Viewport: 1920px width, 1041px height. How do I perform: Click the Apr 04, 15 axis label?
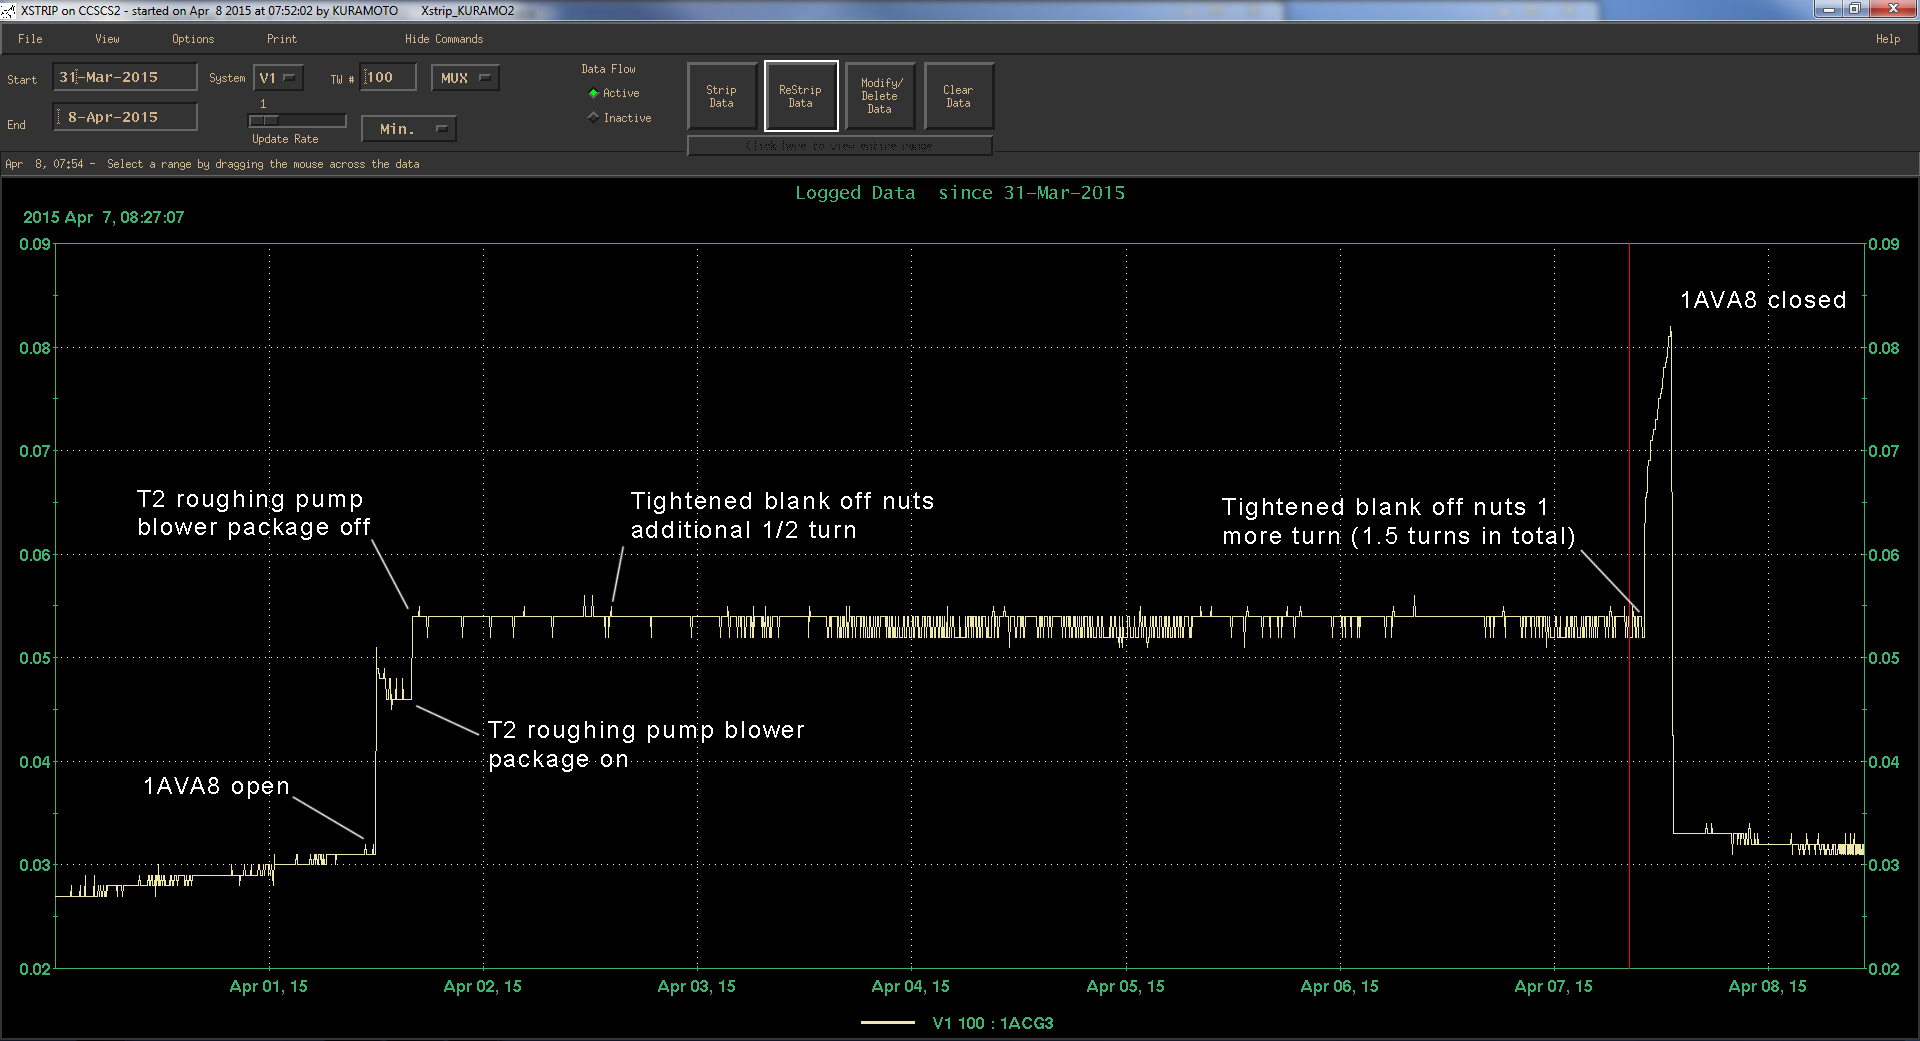pyautogui.click(x=911, y=987)
